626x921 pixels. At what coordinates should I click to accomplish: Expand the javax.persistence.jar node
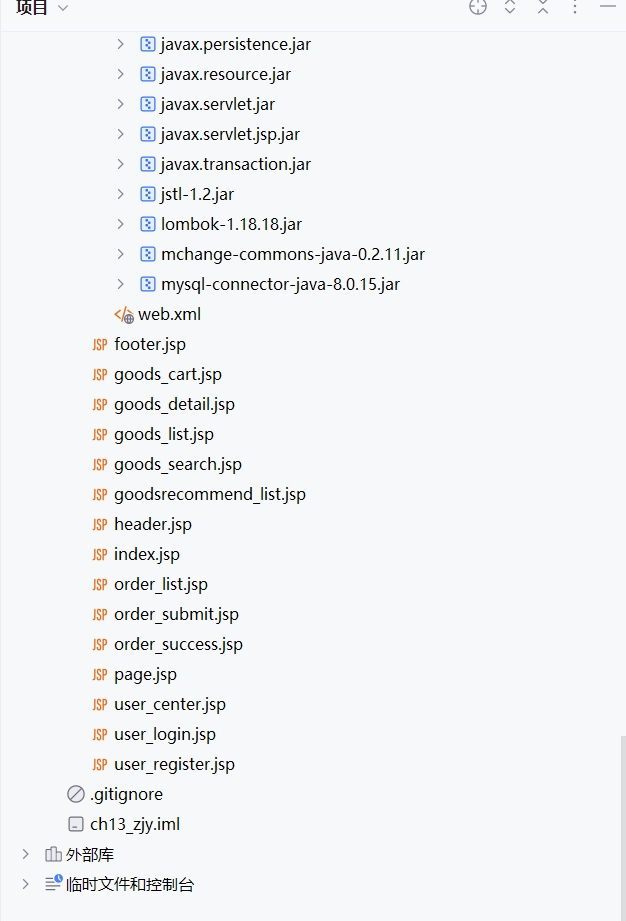(x=121, y=44)
